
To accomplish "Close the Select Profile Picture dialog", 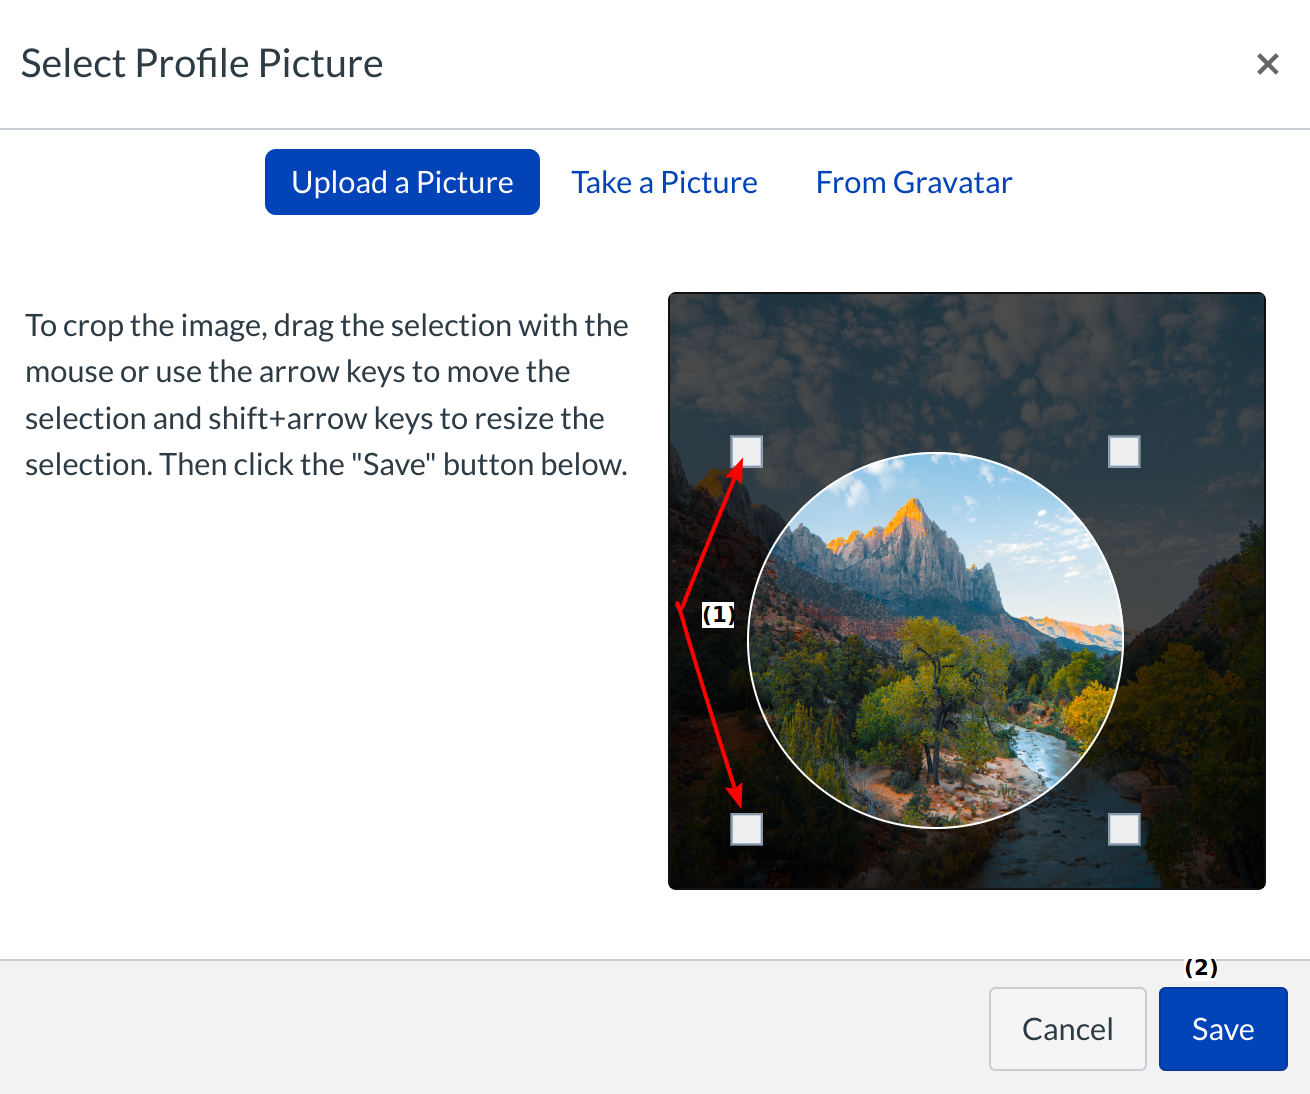I will 1267,64.
